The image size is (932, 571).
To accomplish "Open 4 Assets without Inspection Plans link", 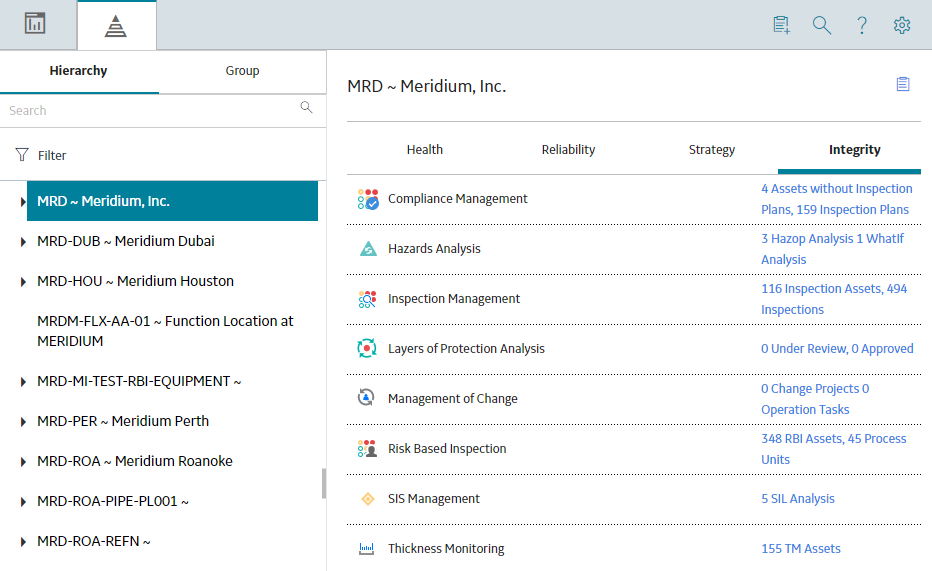I will pyautogui.click(x=836, y=199).
